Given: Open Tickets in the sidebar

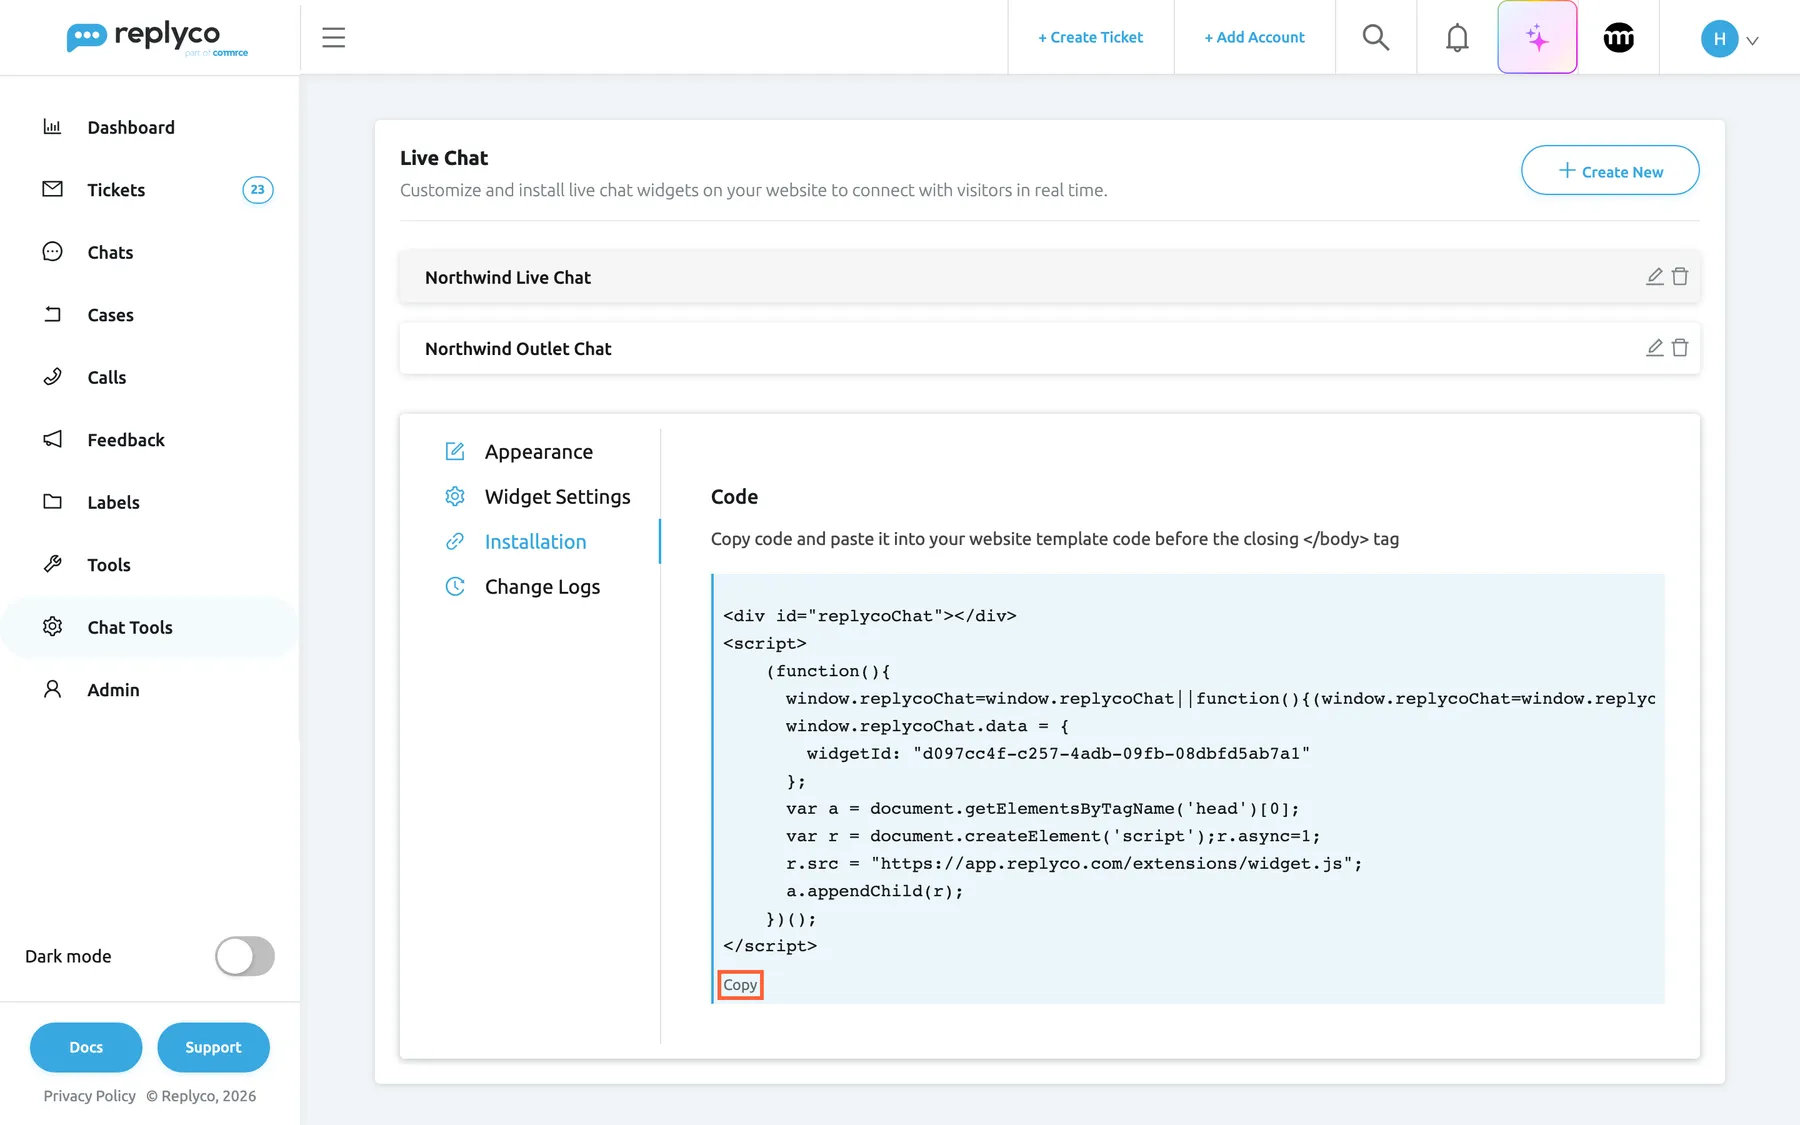Looking at the screenshot, I should point(150,190).
